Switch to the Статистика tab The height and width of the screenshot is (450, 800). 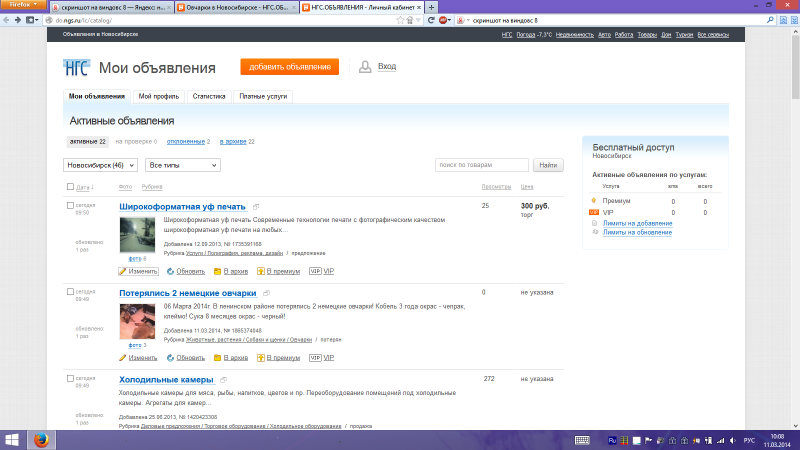coord(209,97)
